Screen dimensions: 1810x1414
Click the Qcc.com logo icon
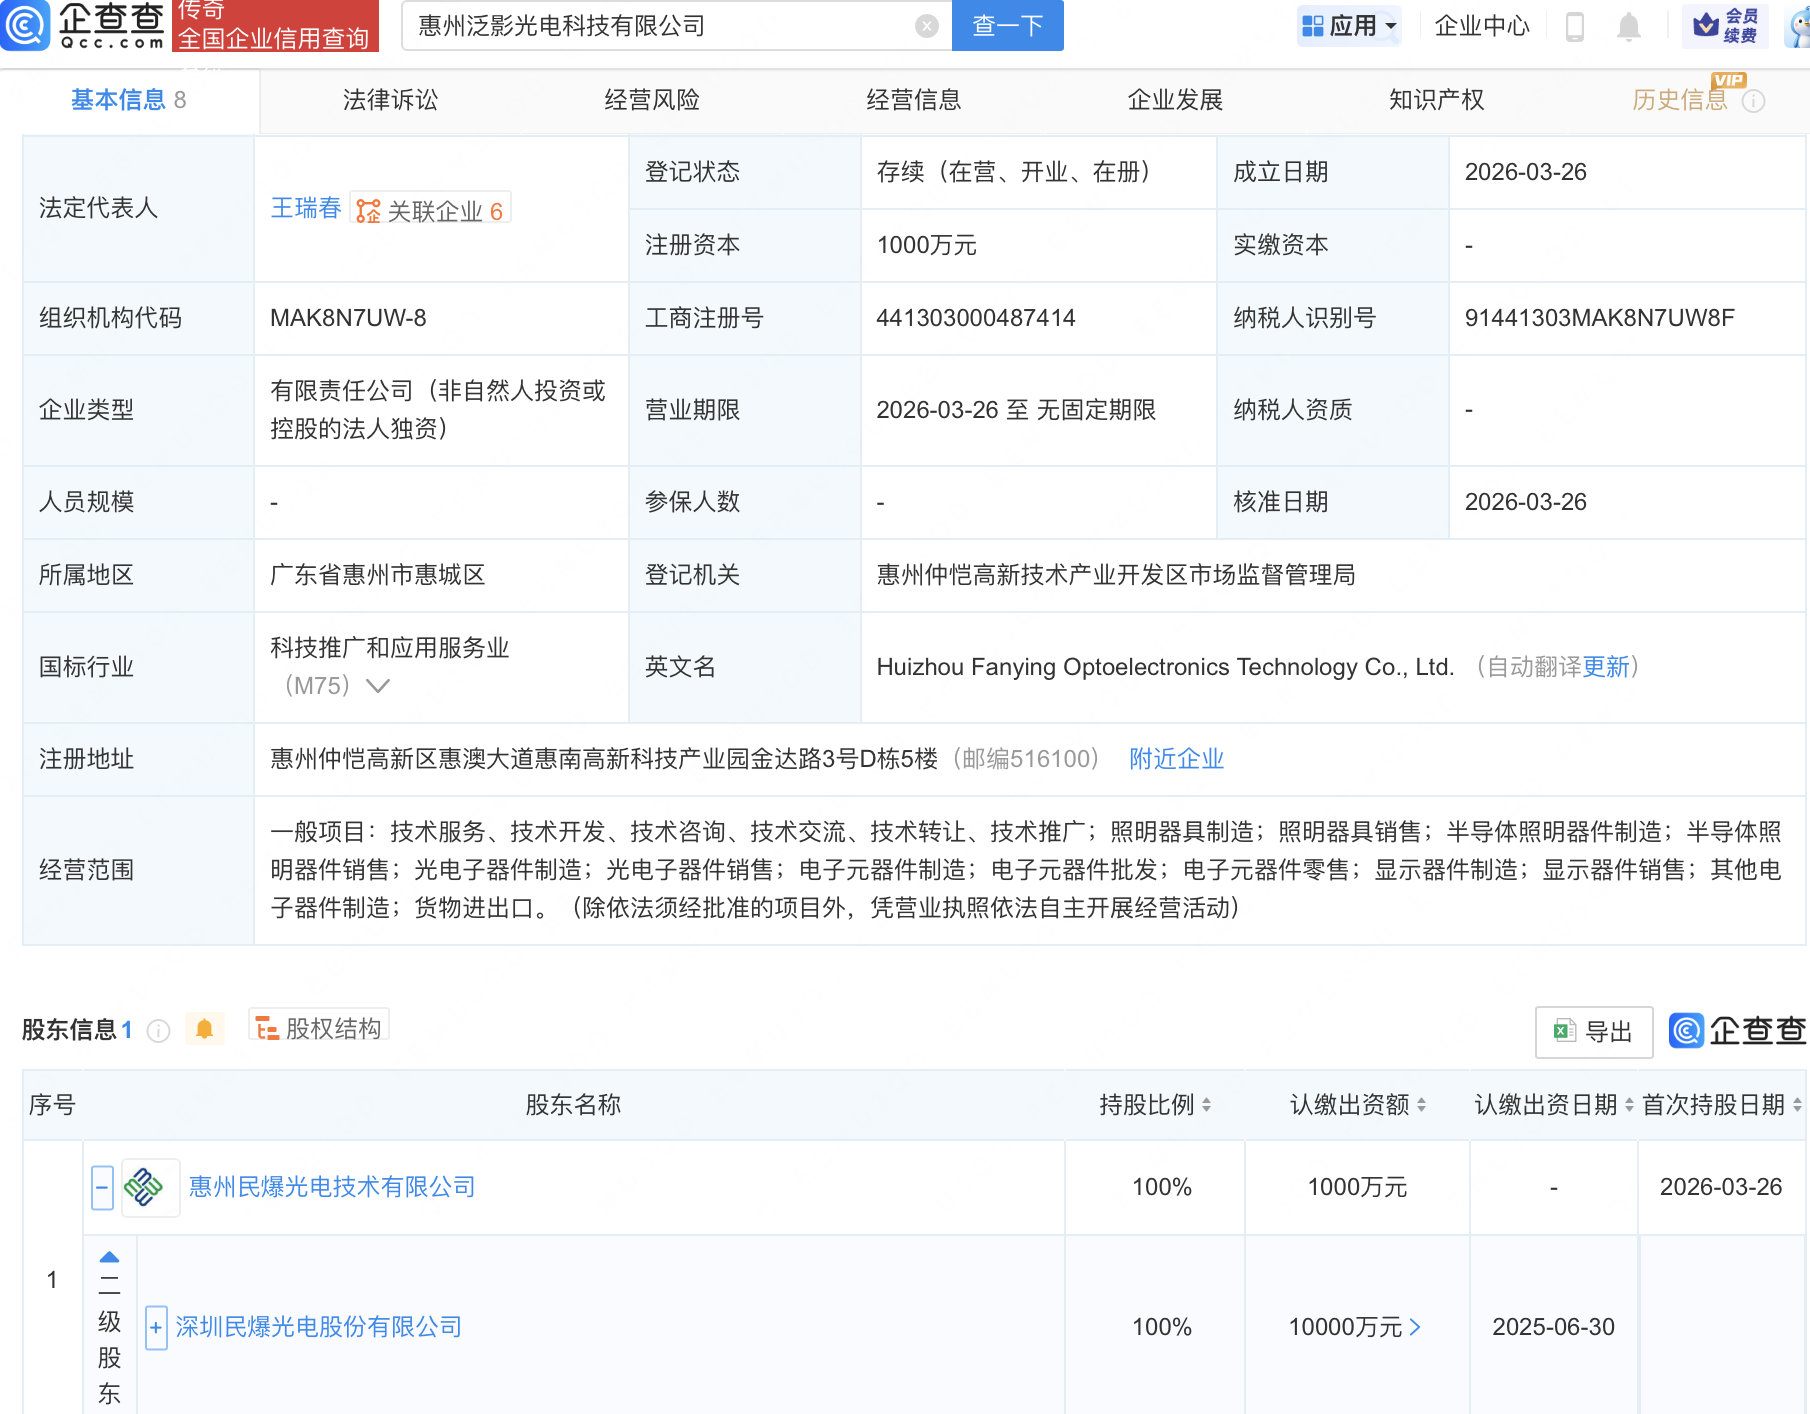point(26,25)
